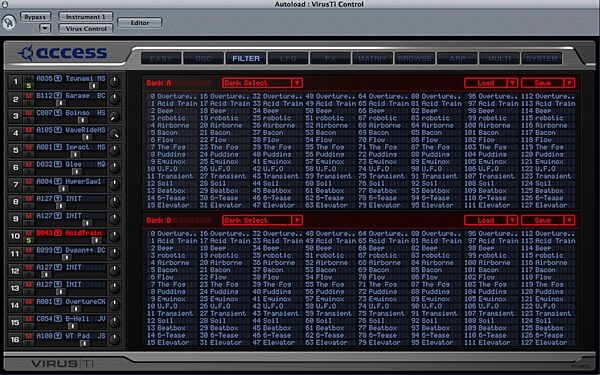Select part number 5 button
Viewport: 600px width, 375px height.
(x=15, y=150)
